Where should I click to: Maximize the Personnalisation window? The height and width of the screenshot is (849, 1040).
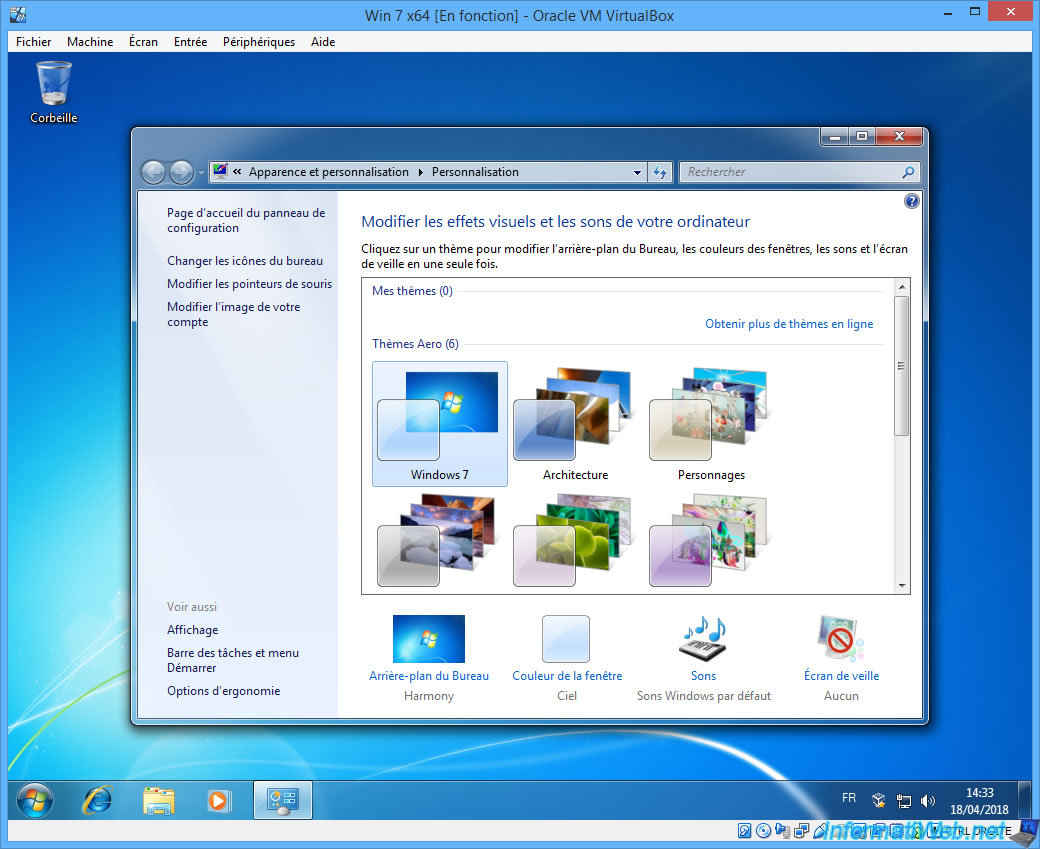(862, 136)
